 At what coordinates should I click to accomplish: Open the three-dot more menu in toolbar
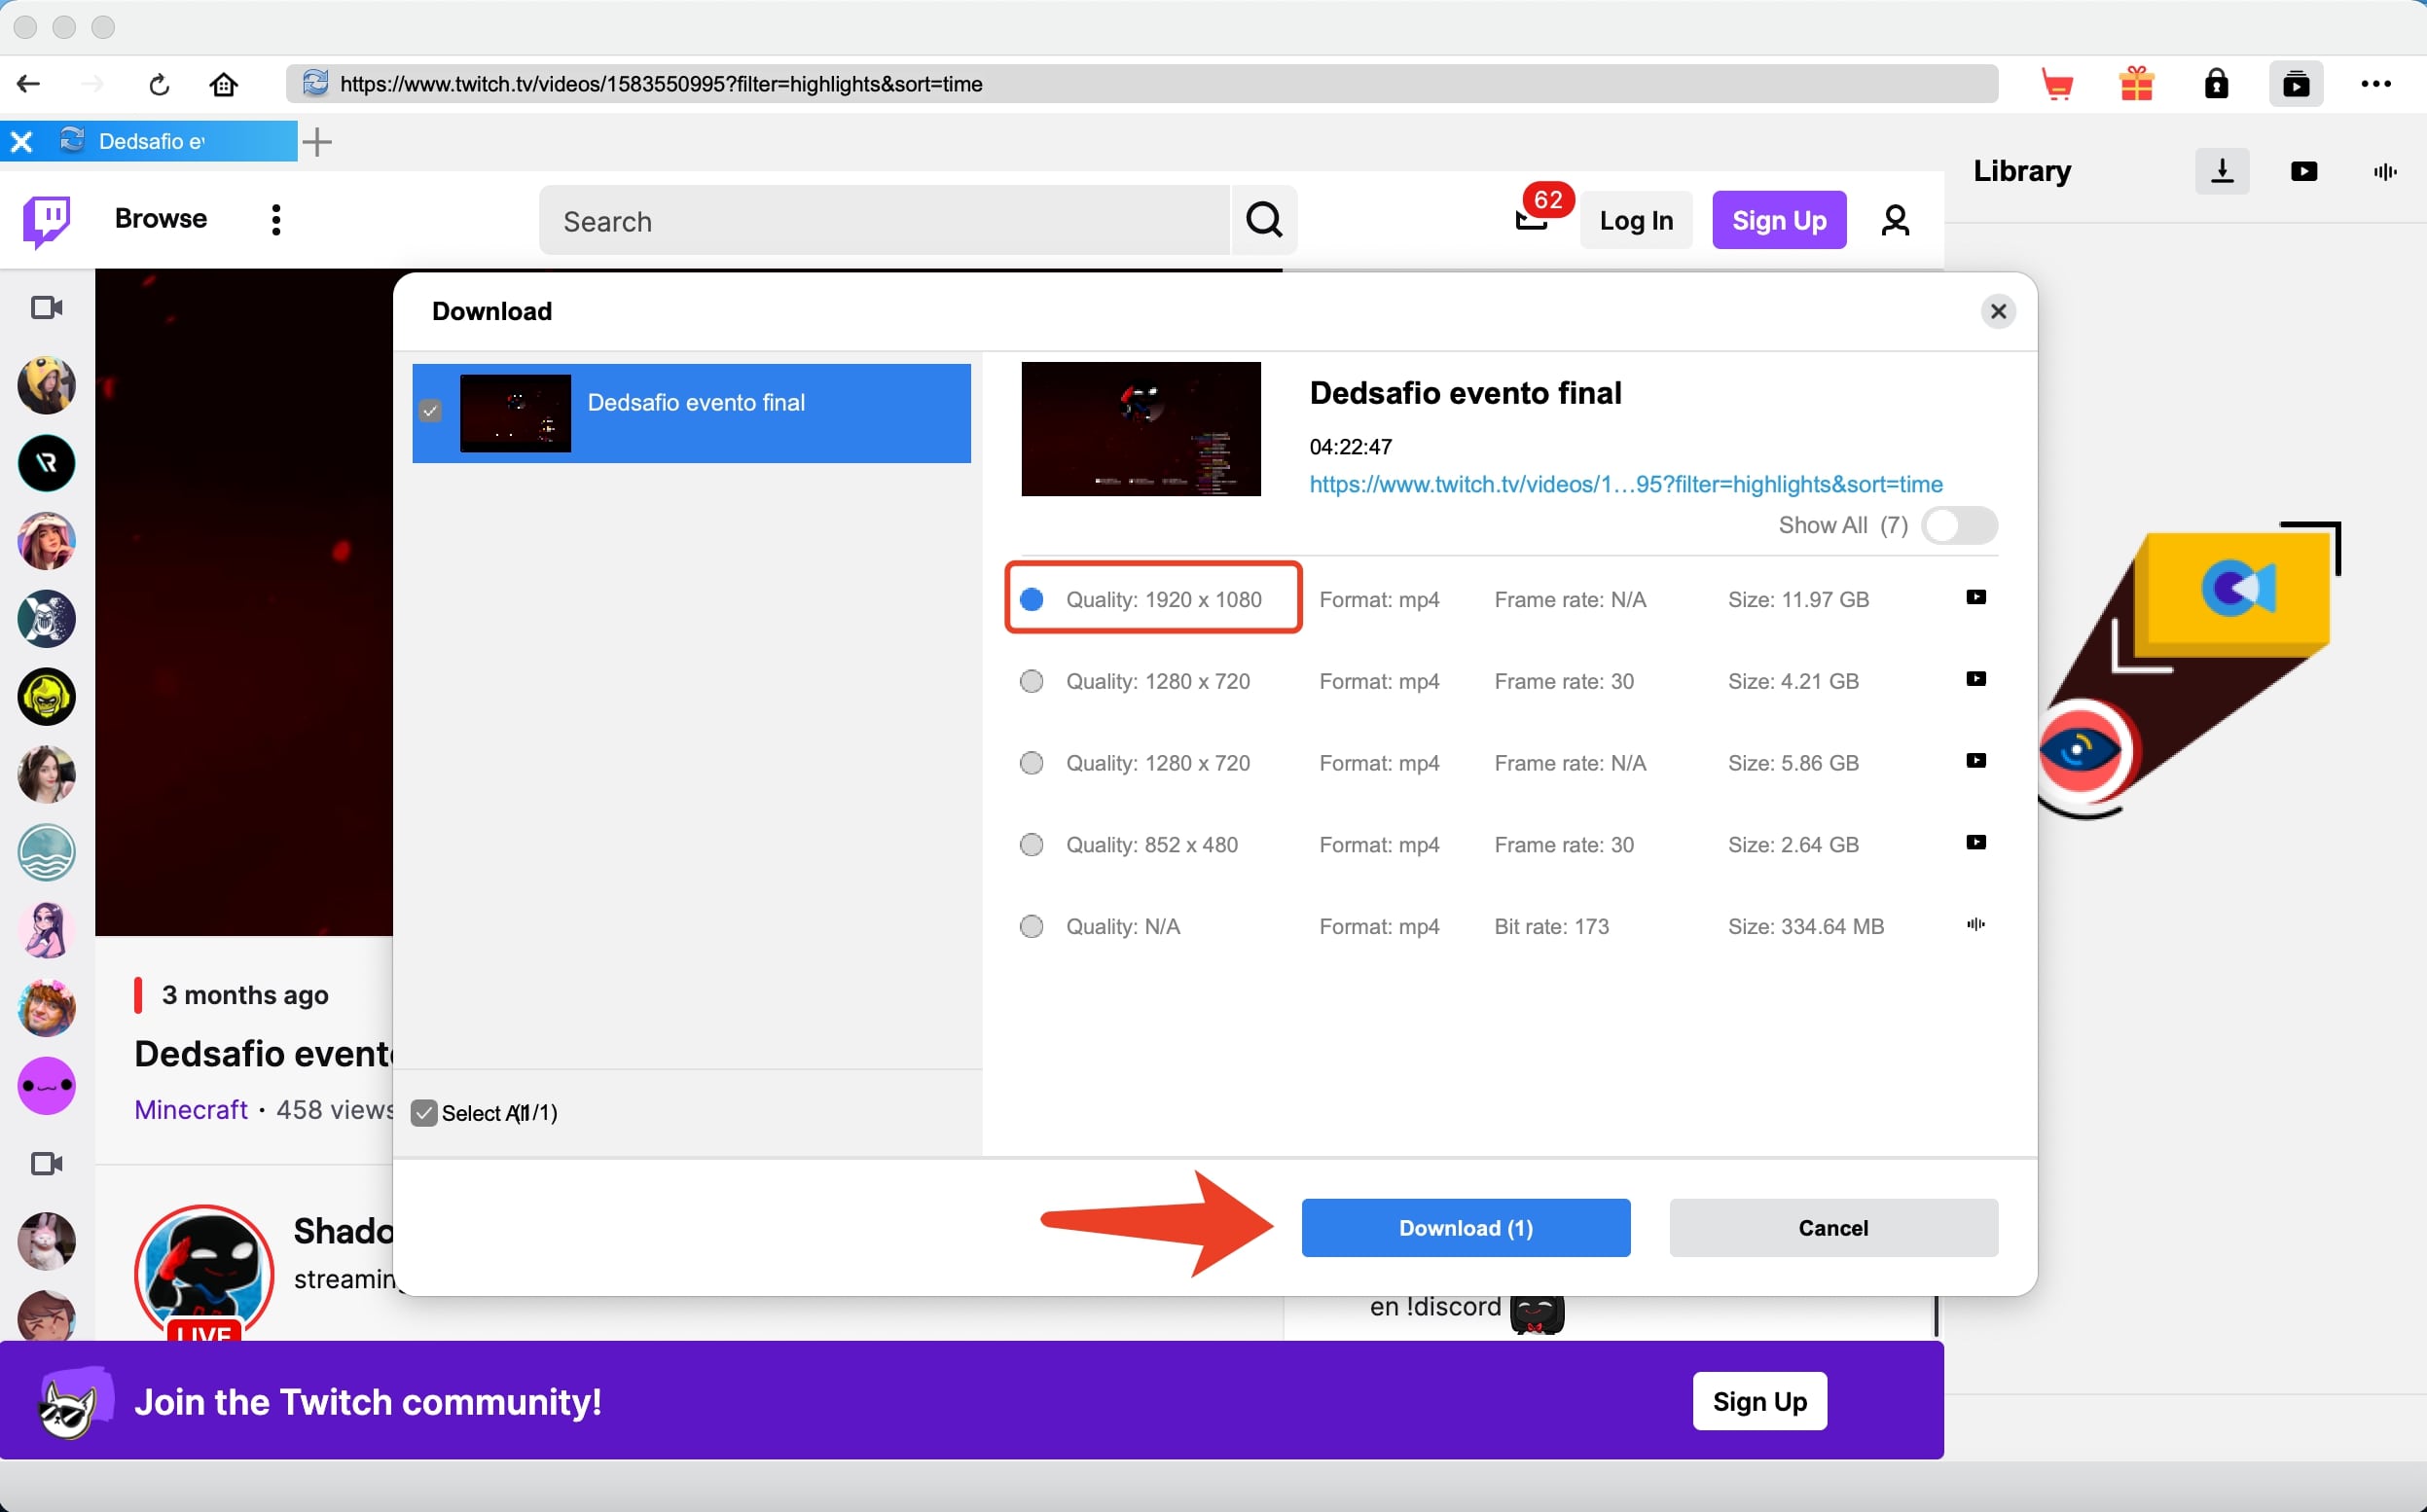tap(2375, 85)
